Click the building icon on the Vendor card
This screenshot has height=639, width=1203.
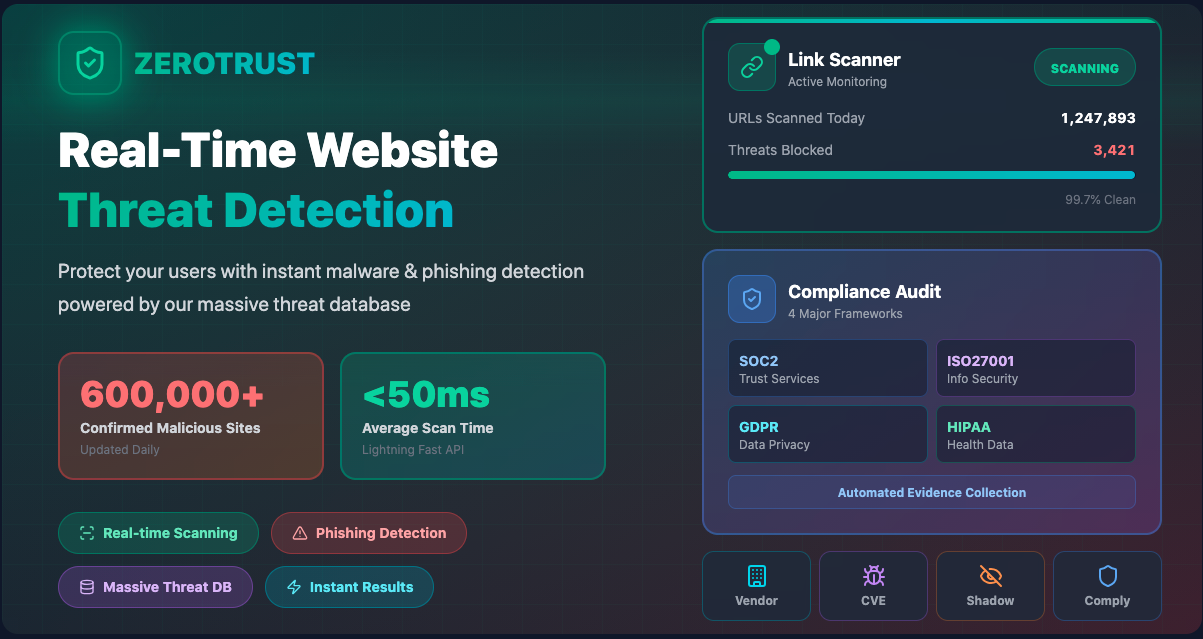(x=756, y=577)
